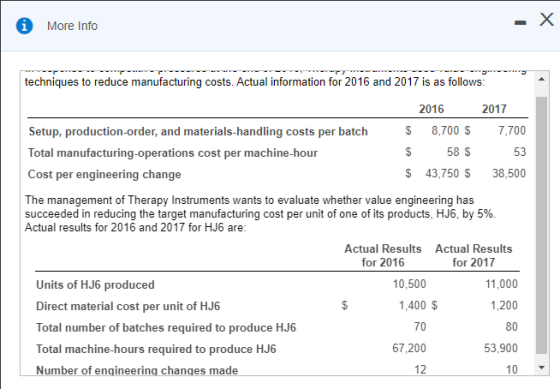Click the line starting 'techniques to reduce manufacturing costs'
The height and width of the screenshot is (389, 560).
(255, 82)
